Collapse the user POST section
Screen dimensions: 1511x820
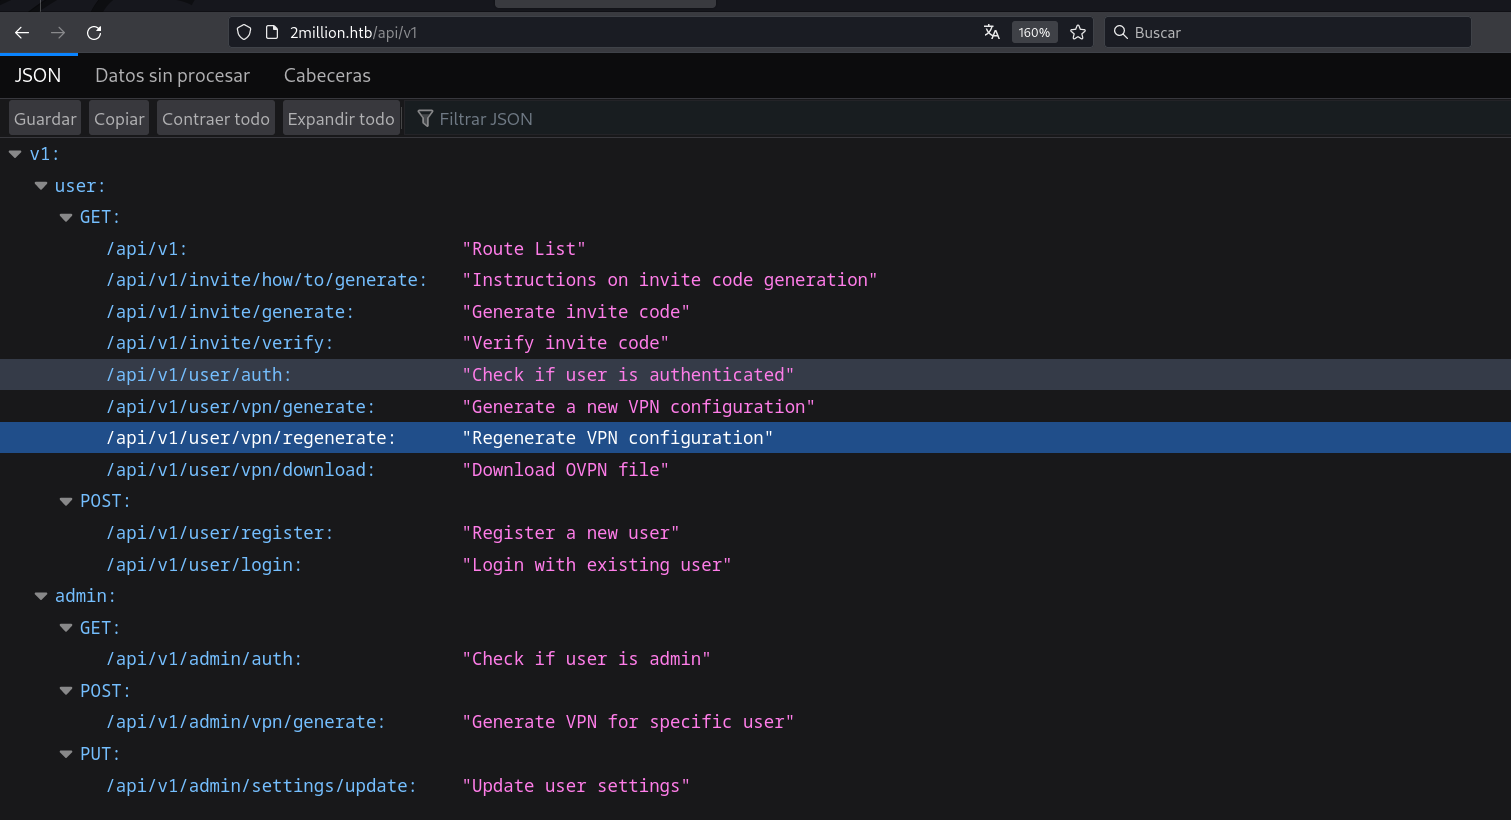pos(66,501)
